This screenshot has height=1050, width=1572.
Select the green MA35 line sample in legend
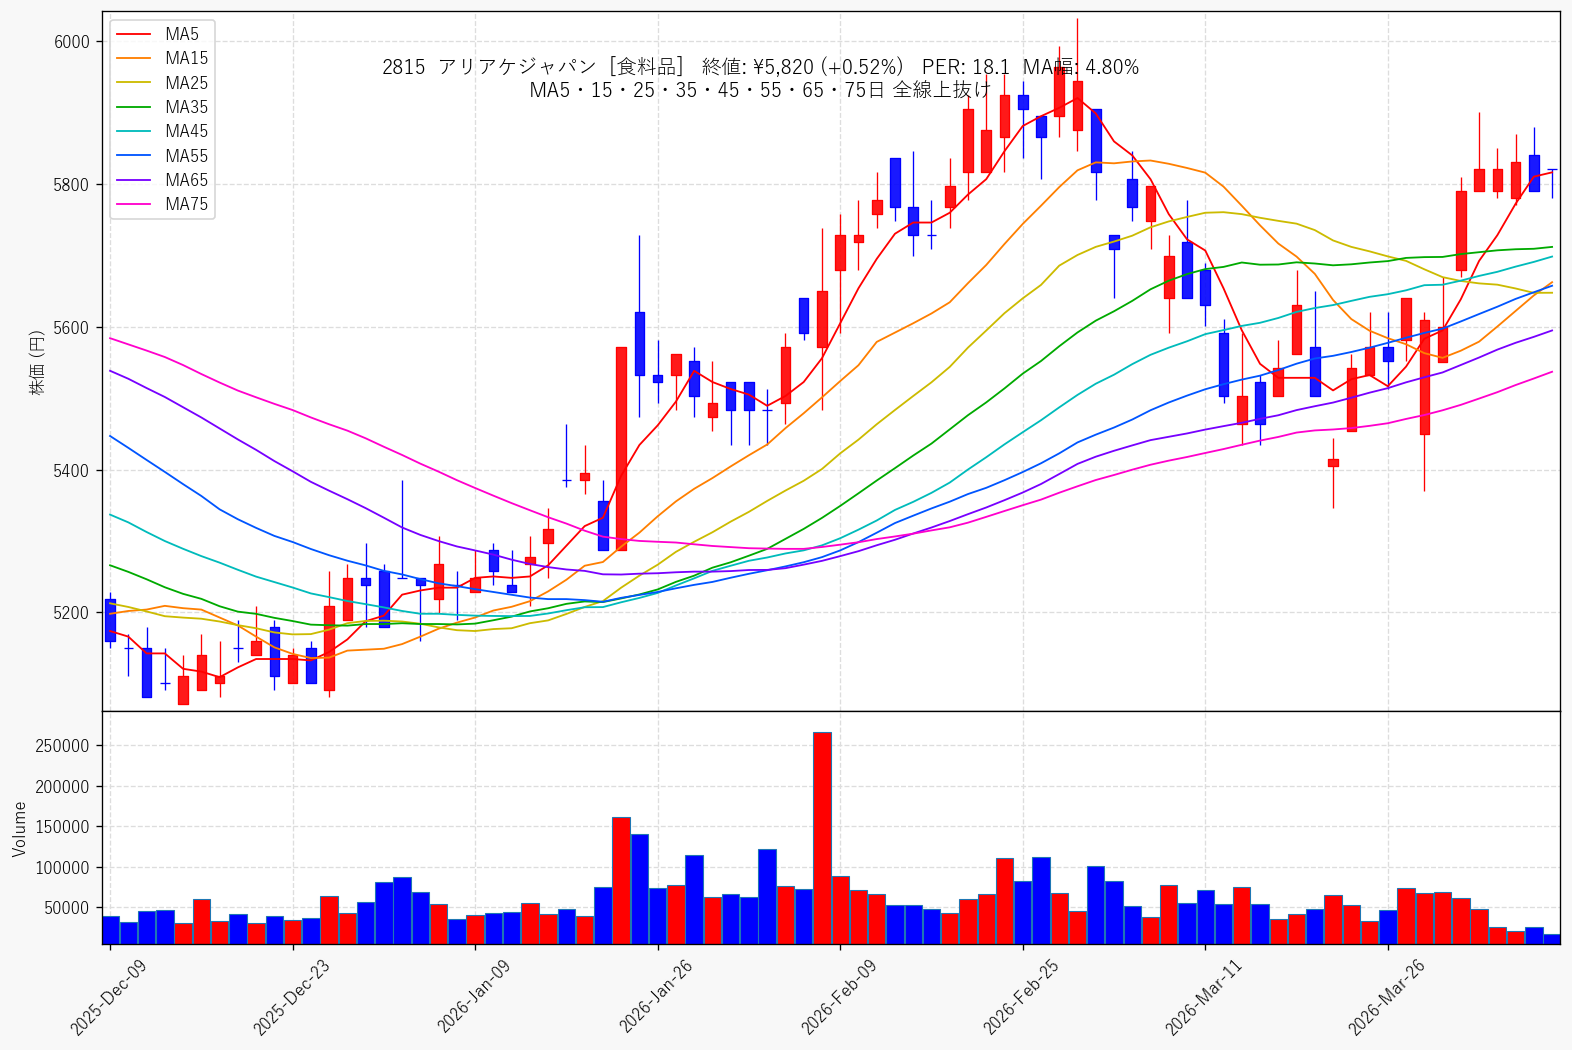tap(134, 107)
